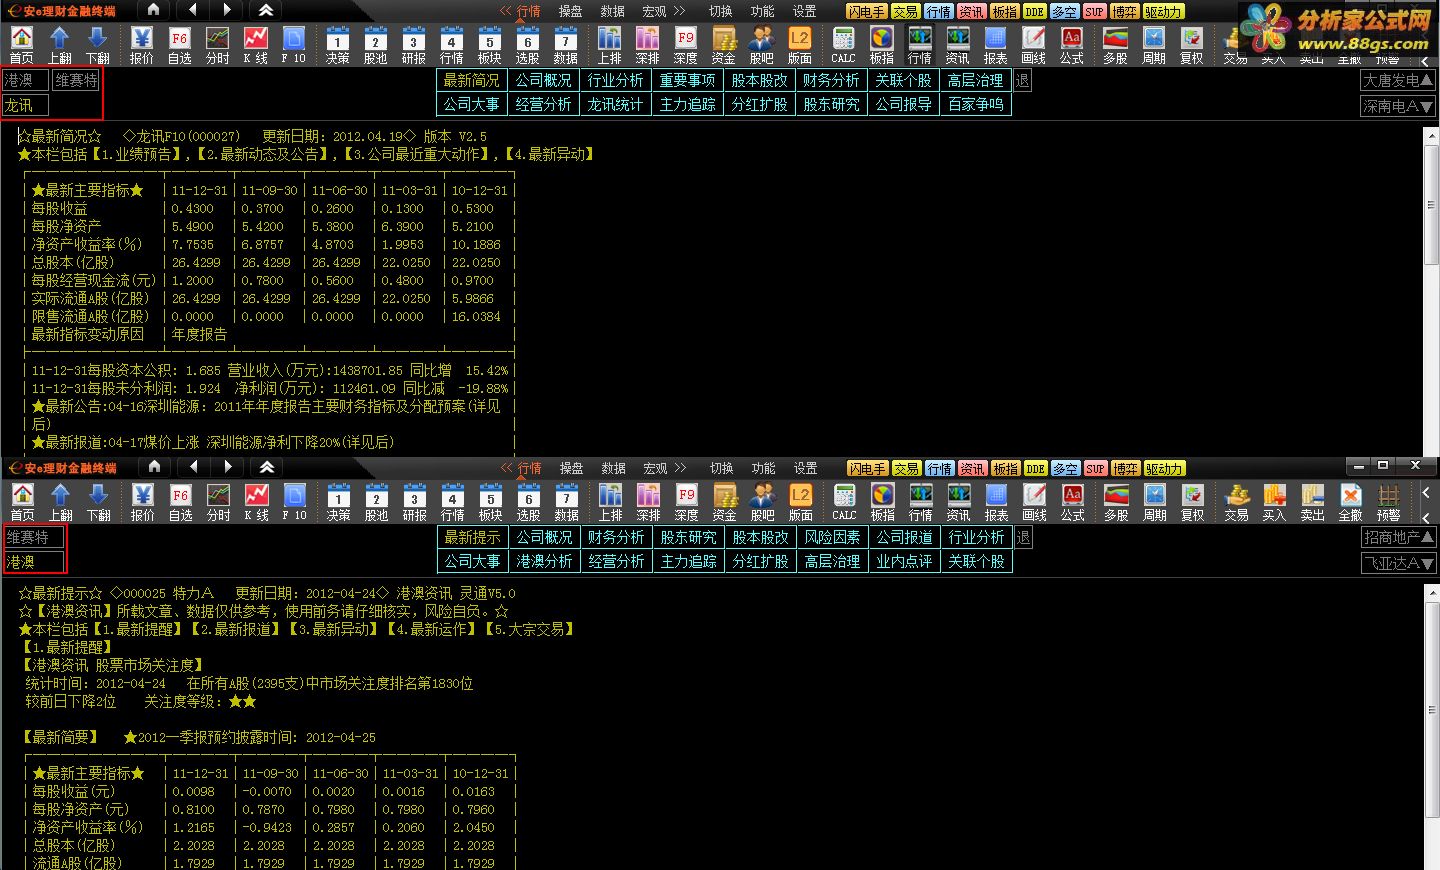Go to previous stock 大唐发电▲ in upper window

(1398, 80)
